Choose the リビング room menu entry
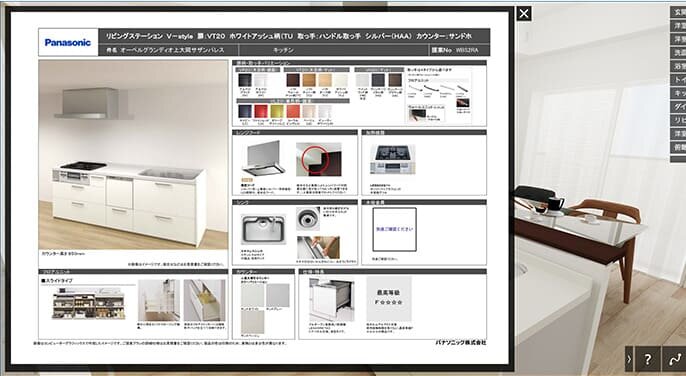Viewport: 686px width, 376px height. coord(678,120)
